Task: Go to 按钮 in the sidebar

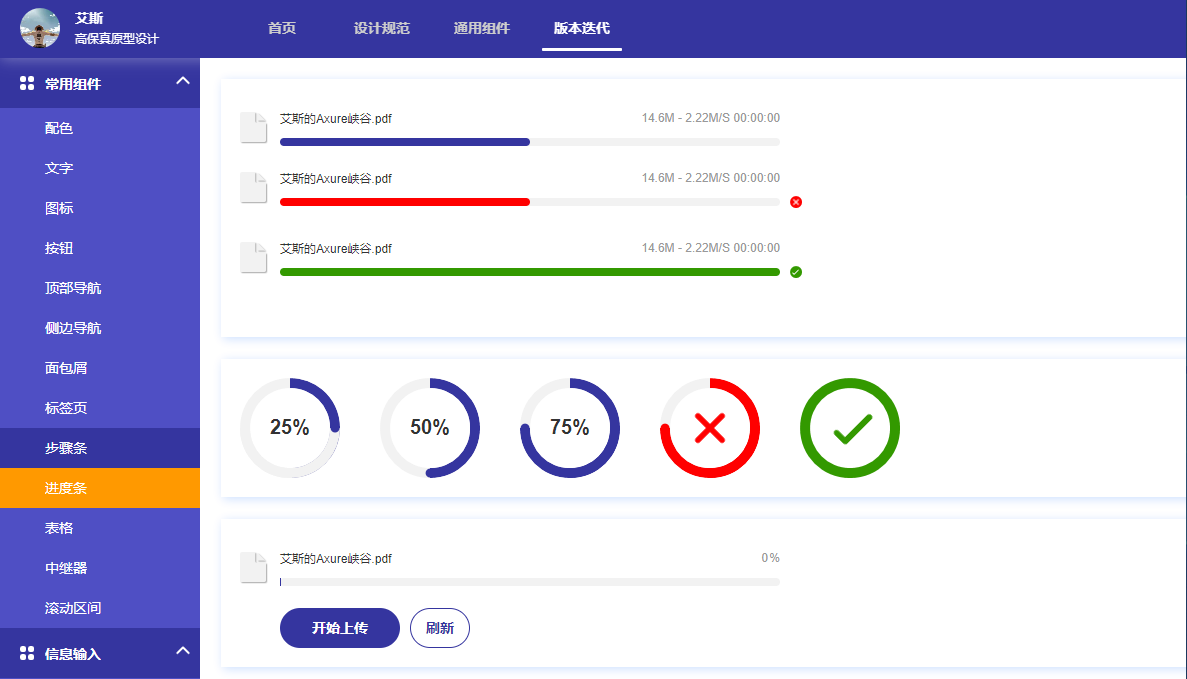Action: coord(100,248)
